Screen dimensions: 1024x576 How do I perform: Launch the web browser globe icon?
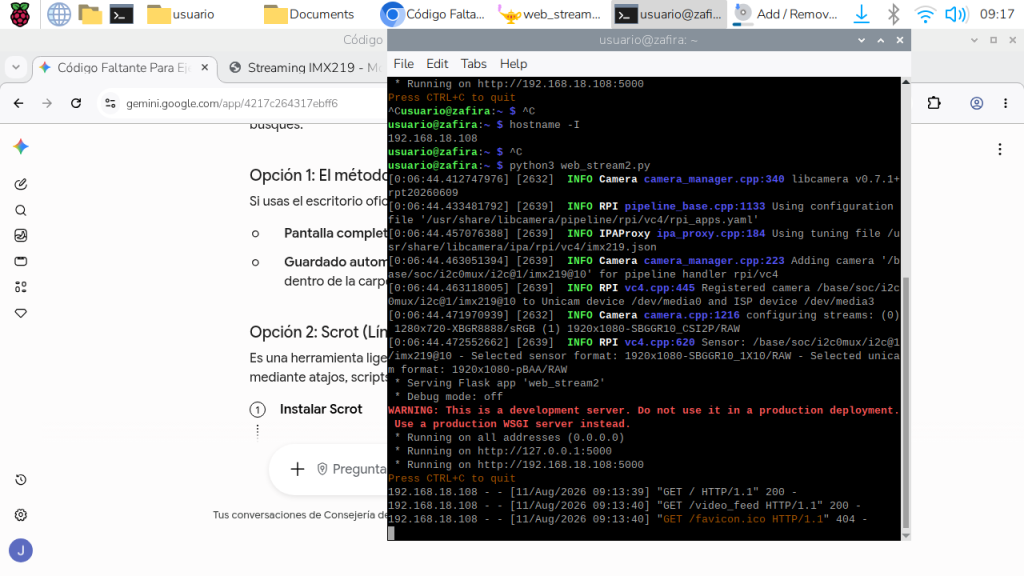point(59,14)
